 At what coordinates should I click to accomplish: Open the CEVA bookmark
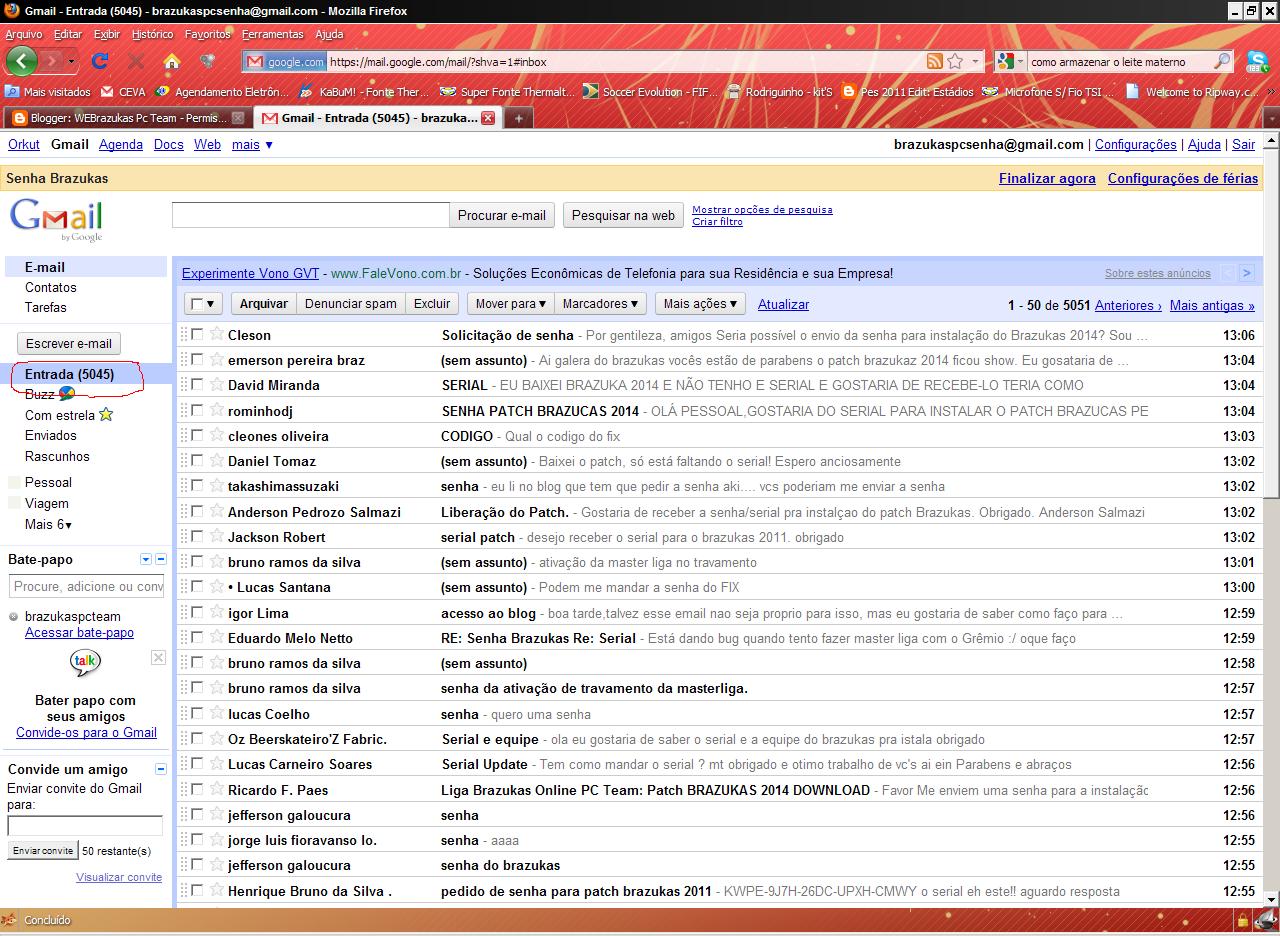point(123,91)
